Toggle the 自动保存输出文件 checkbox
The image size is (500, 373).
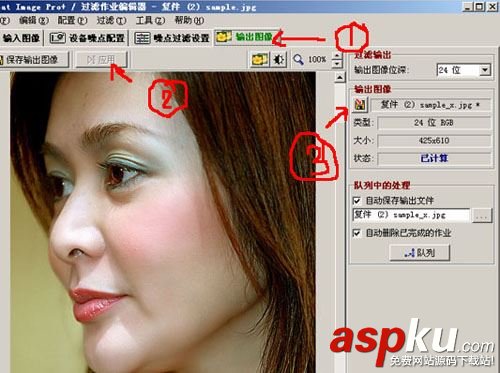click(x=357, y=201)
